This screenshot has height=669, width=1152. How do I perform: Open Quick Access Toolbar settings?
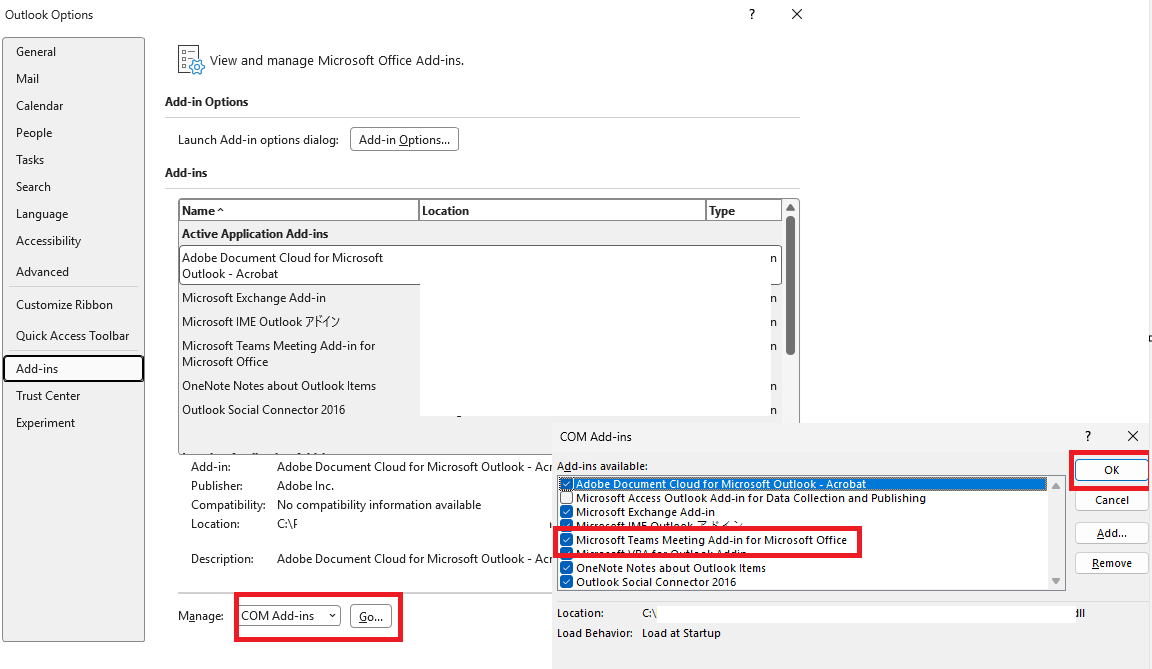click(73, 336)
